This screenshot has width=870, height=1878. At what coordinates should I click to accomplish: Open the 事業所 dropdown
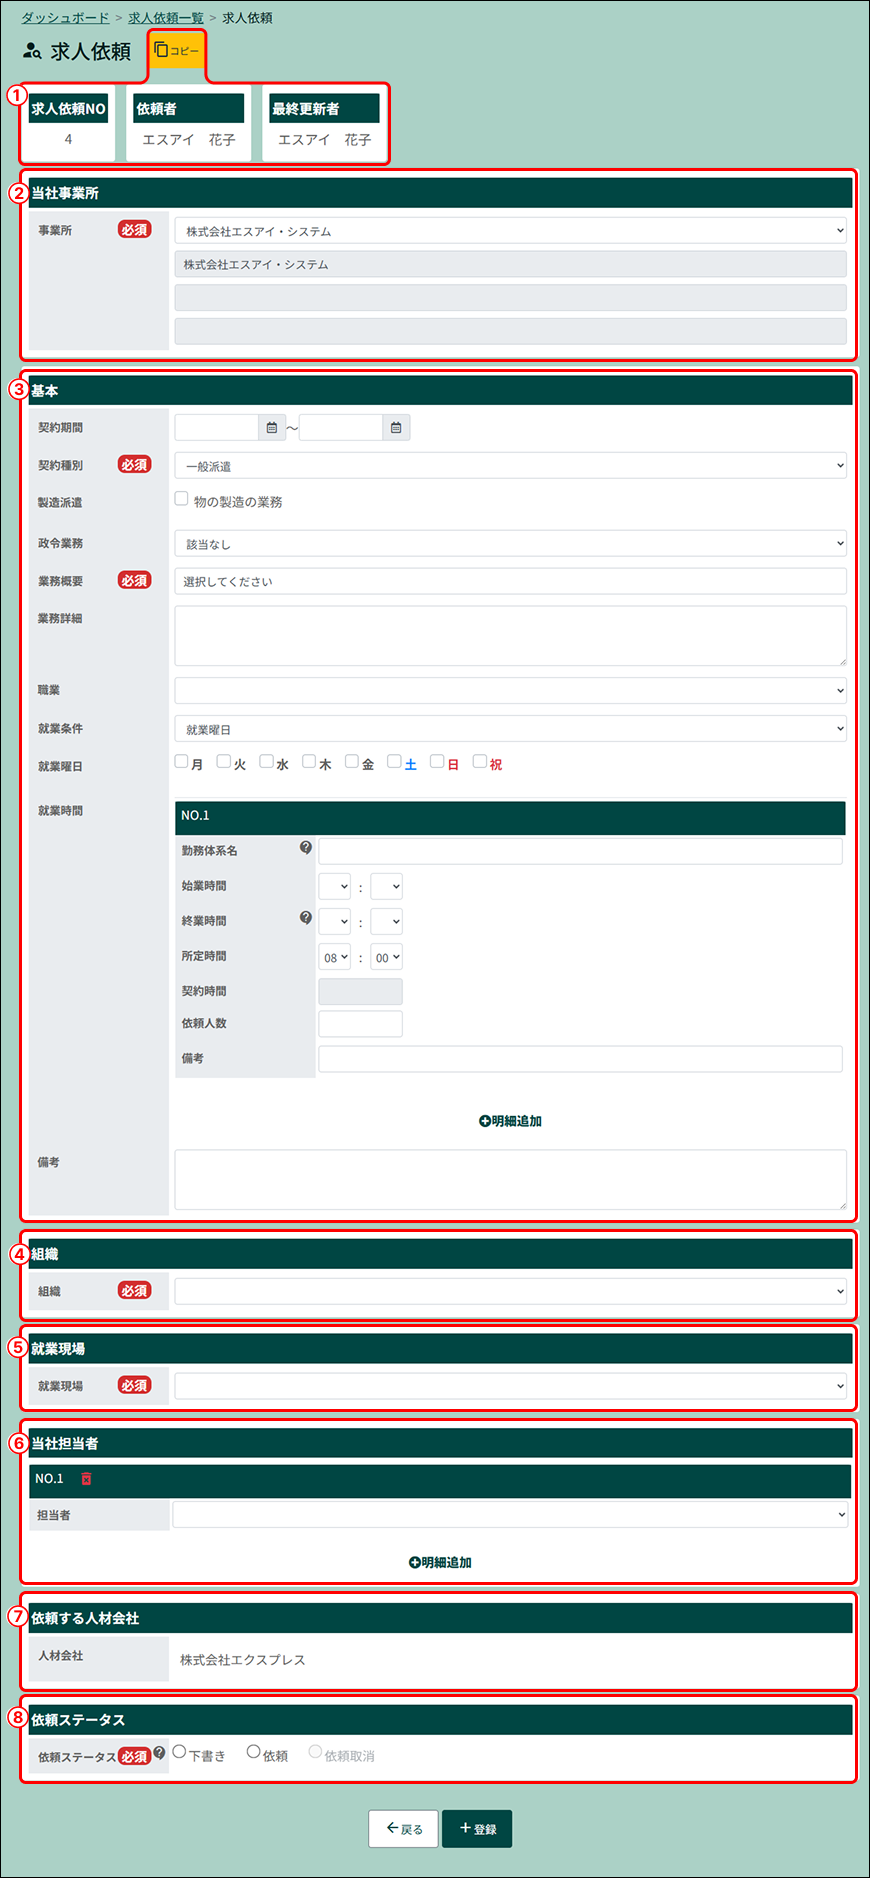point(510,231)
